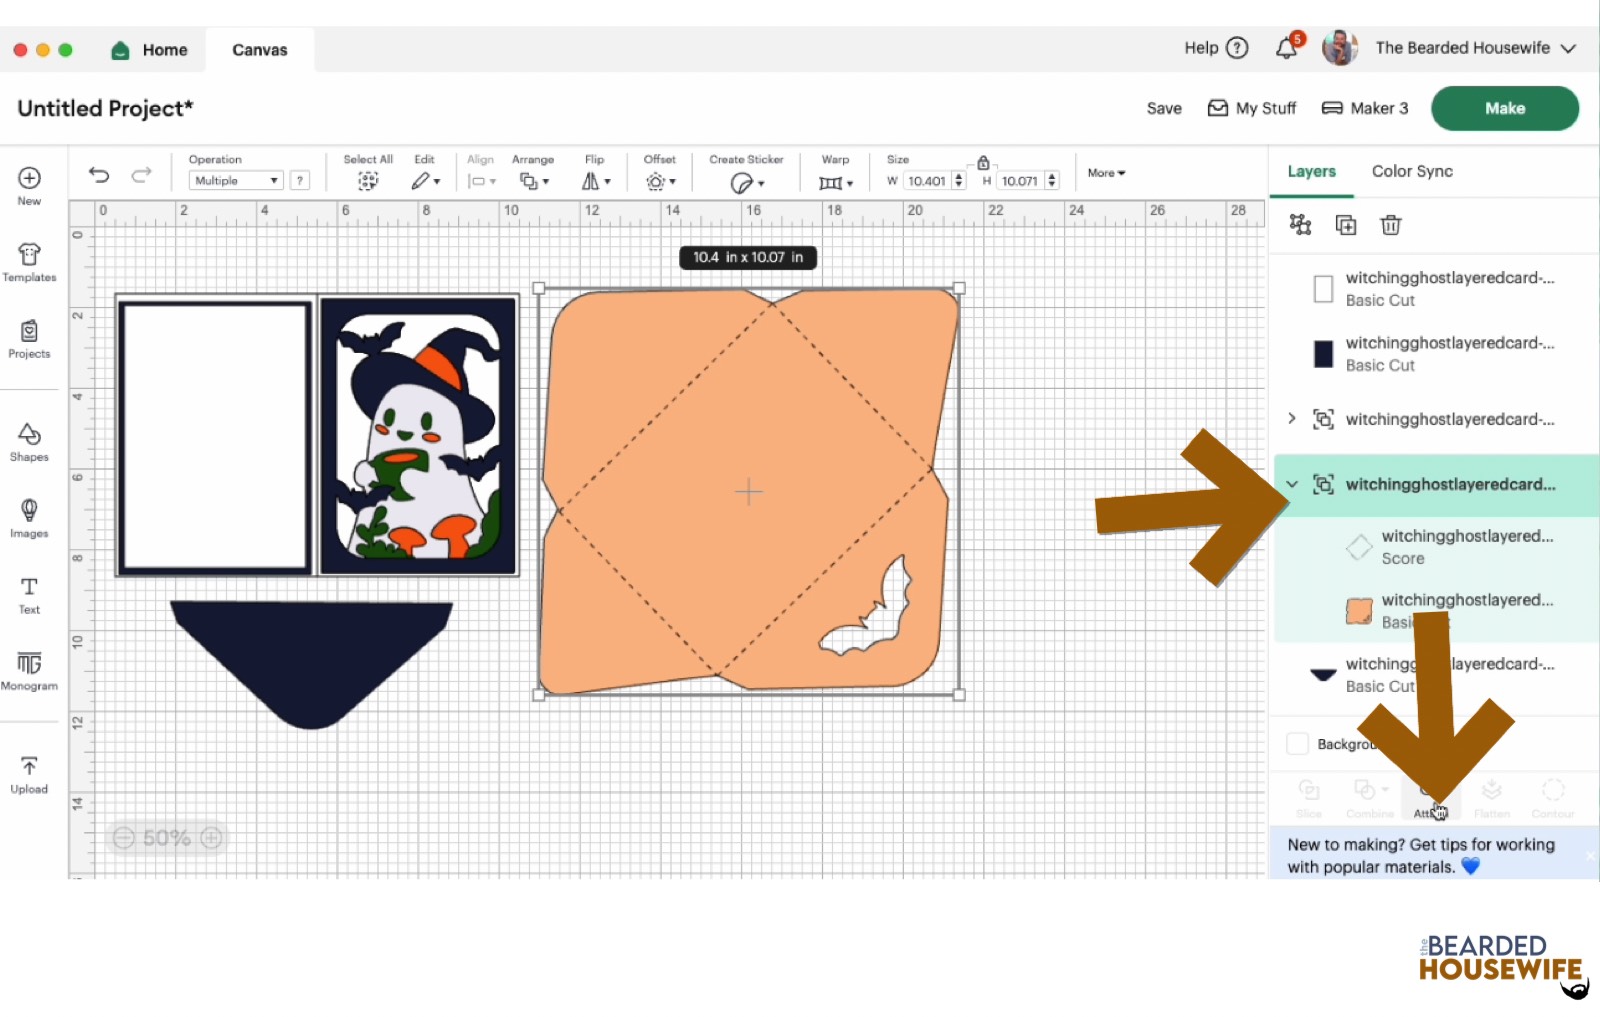Expand the collapsed witchingghost group layer
Screen dimensions: 1600x1017
tap(1292, 419)
